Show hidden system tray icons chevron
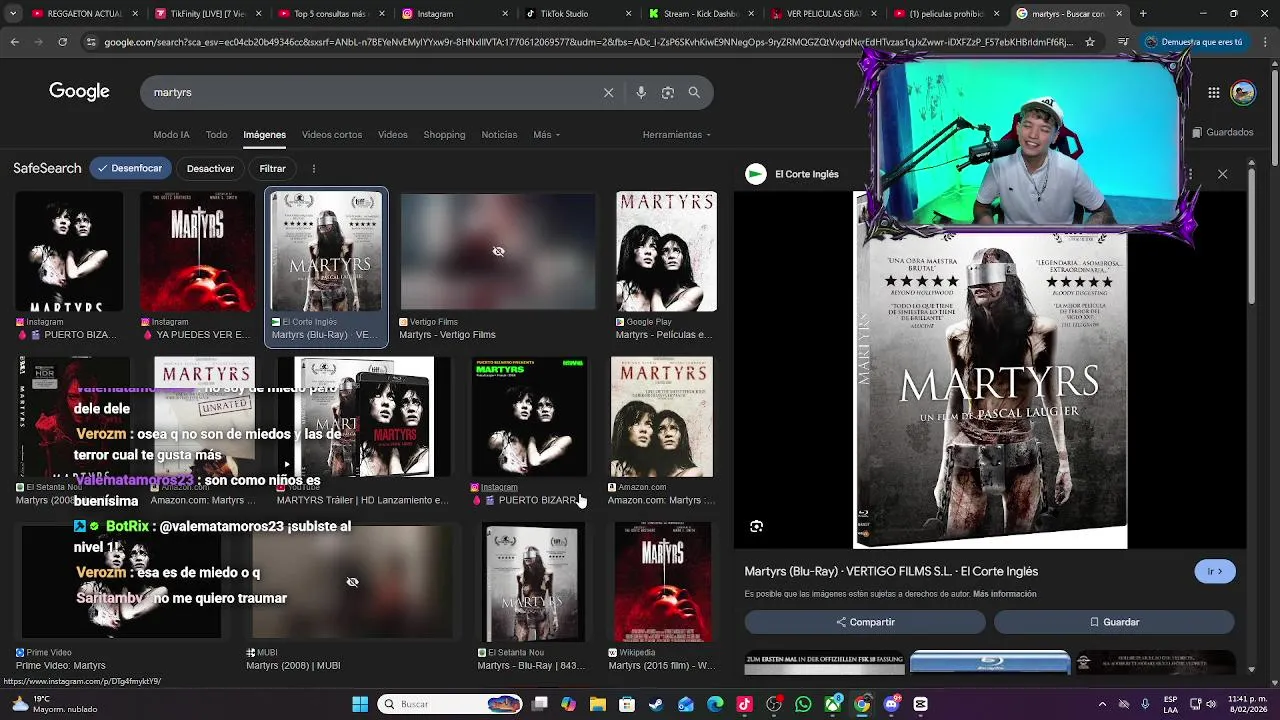Viewport: 1280px width, 720px height. click(1102, 704)
